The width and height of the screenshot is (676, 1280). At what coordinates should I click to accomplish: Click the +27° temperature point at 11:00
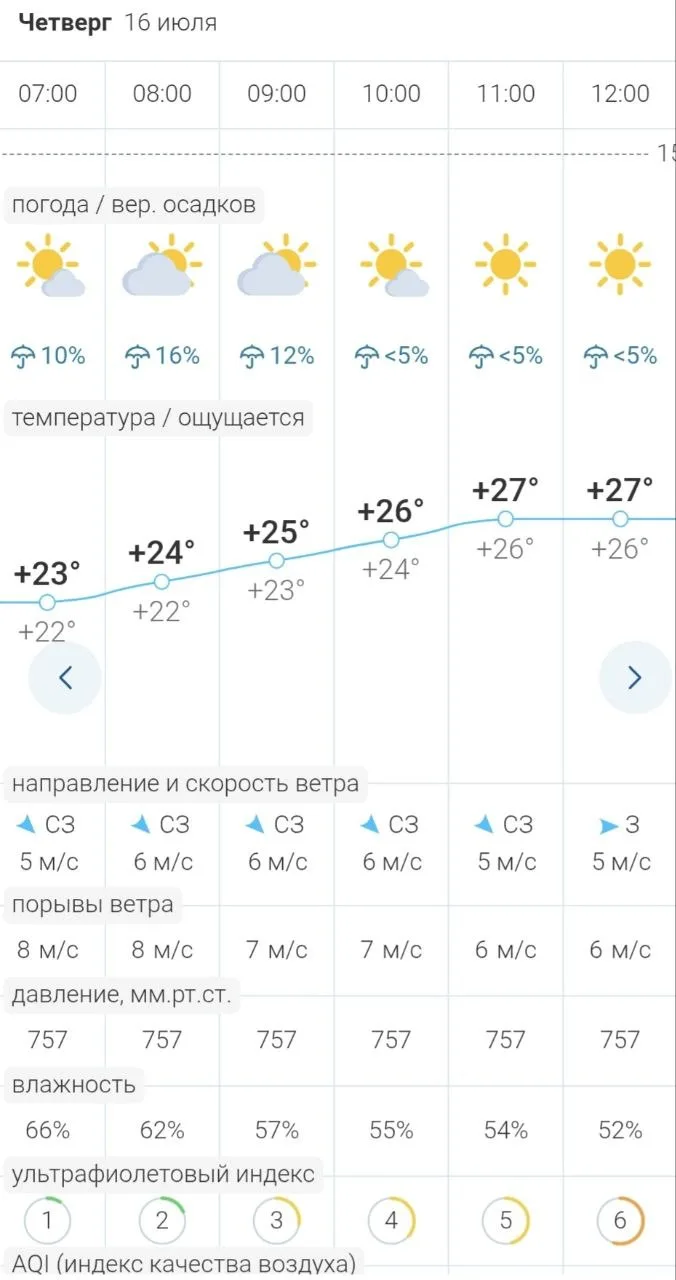pos(506,518)
